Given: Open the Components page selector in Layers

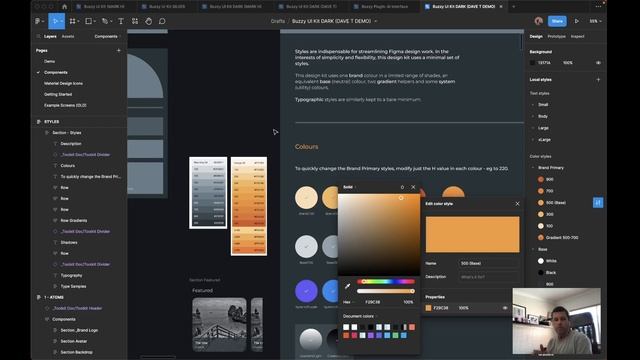Looking at the screenshot, I should (108, 36).
